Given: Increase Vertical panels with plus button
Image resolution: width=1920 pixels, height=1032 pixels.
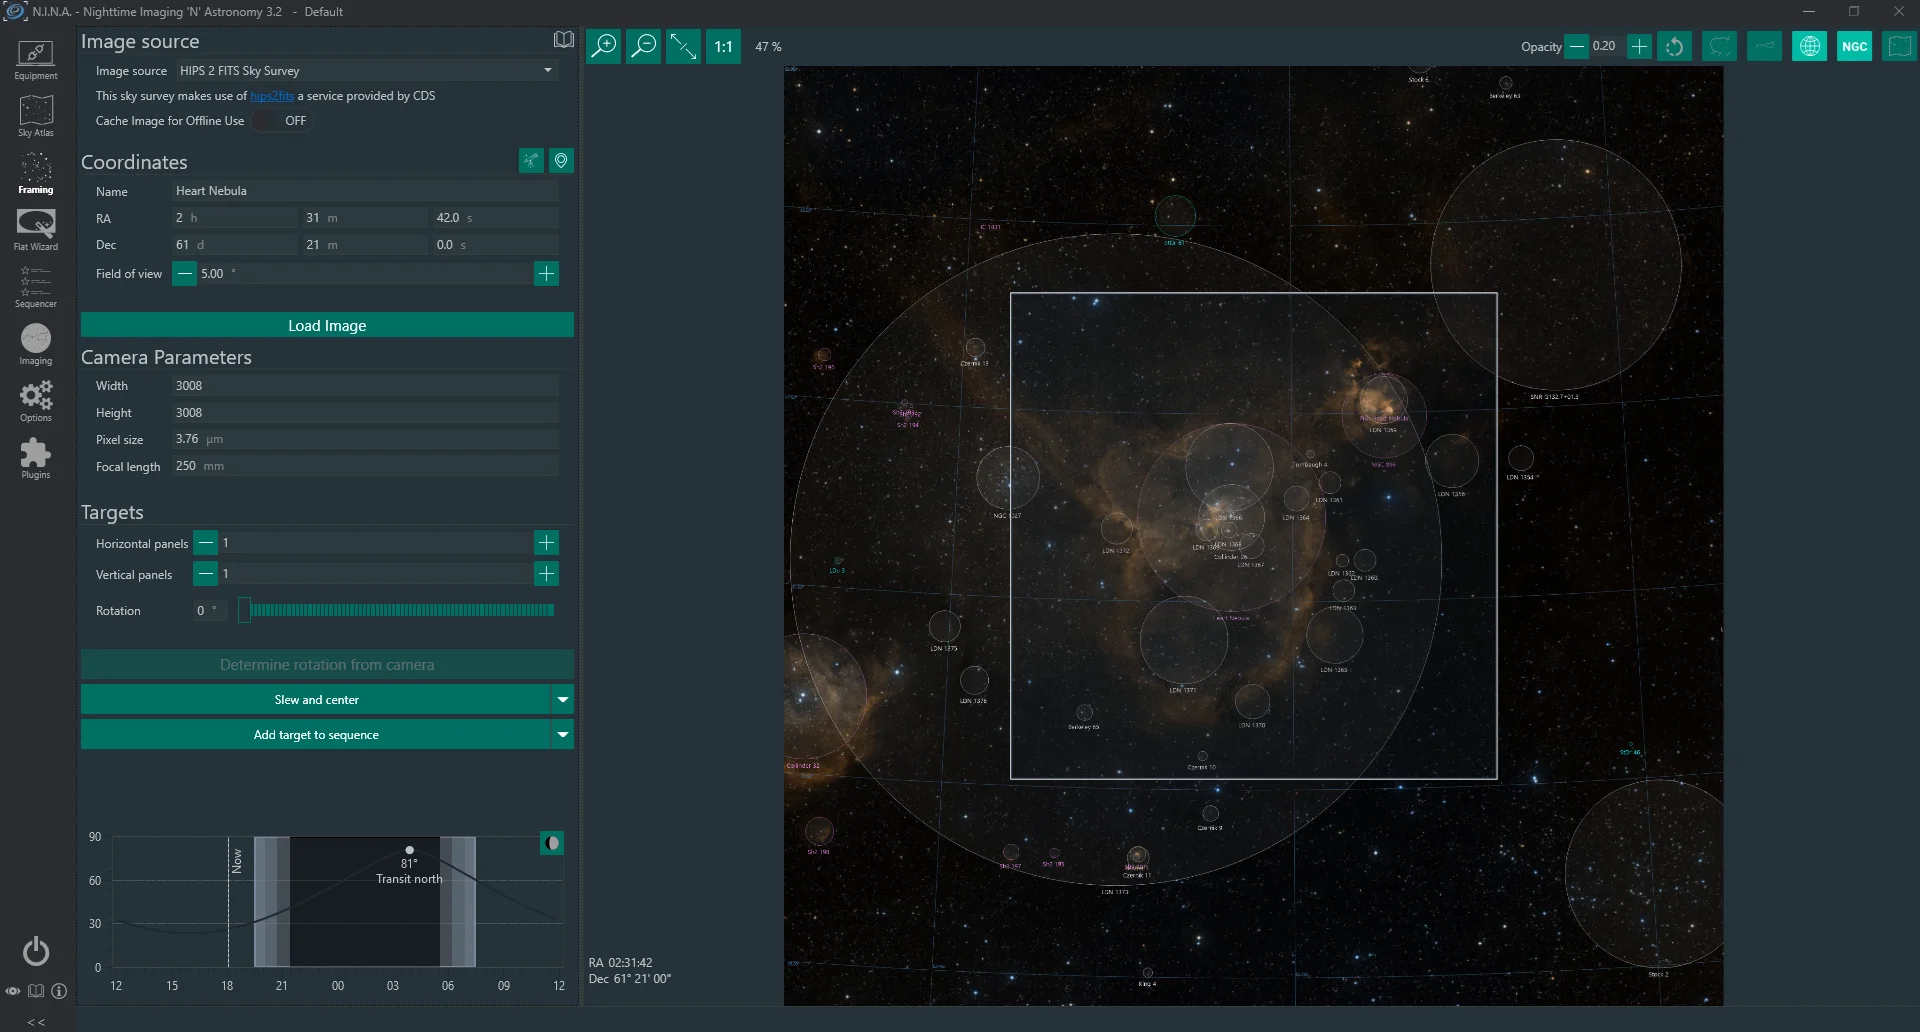Looking at the screenshot, I should [546, 574].
